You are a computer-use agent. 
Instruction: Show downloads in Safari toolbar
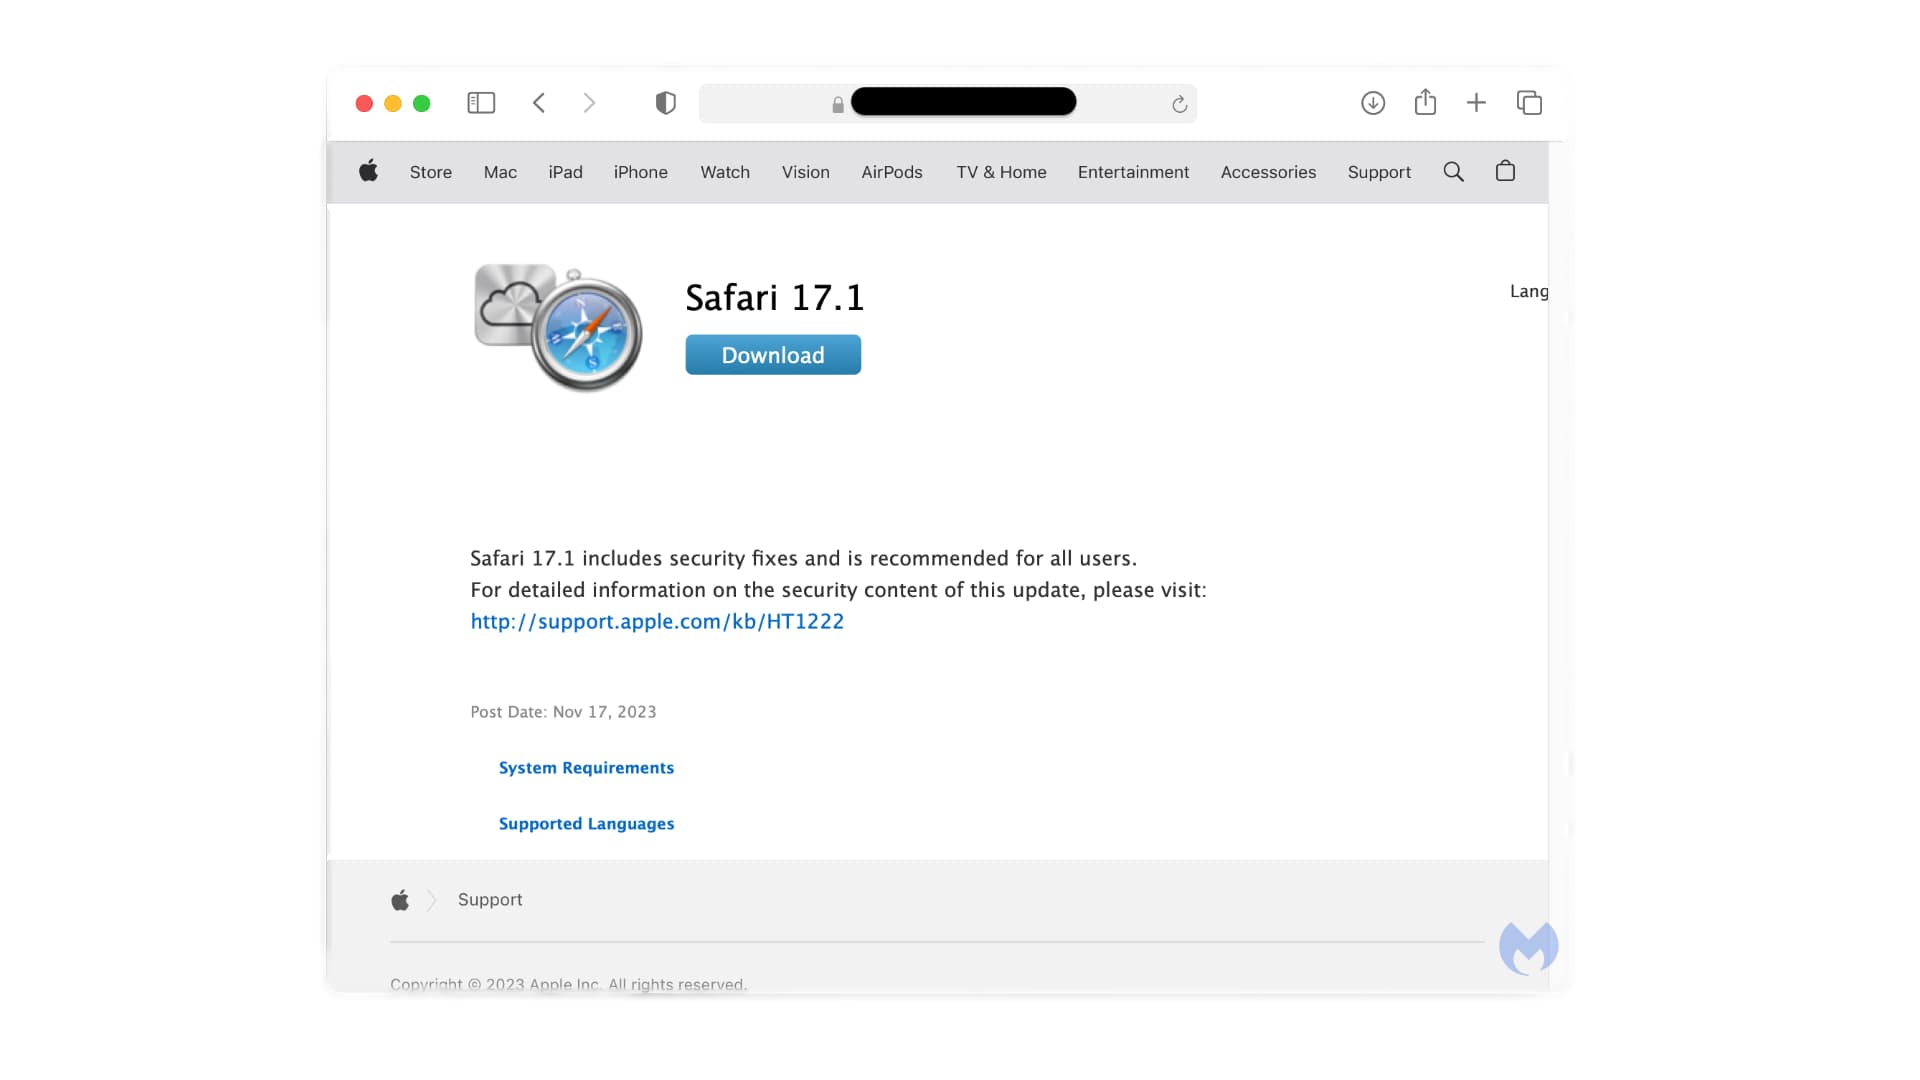(x=1373, y=103)
